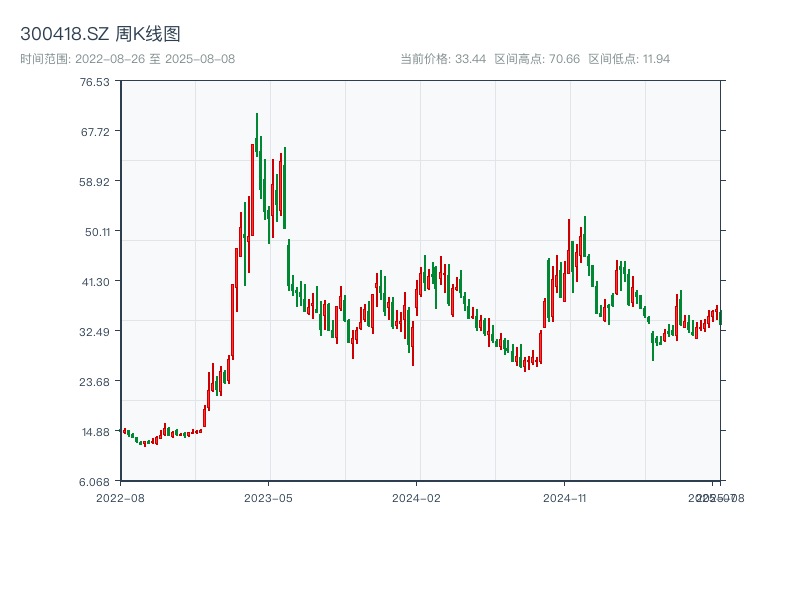The image size is (800, 600).
Task: Click the 2022-08 x-axis date label
Action: click(122, 497)
